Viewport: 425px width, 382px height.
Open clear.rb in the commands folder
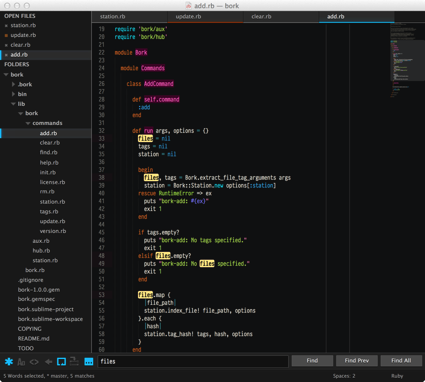pyautogui.click(x=50, y=143)
